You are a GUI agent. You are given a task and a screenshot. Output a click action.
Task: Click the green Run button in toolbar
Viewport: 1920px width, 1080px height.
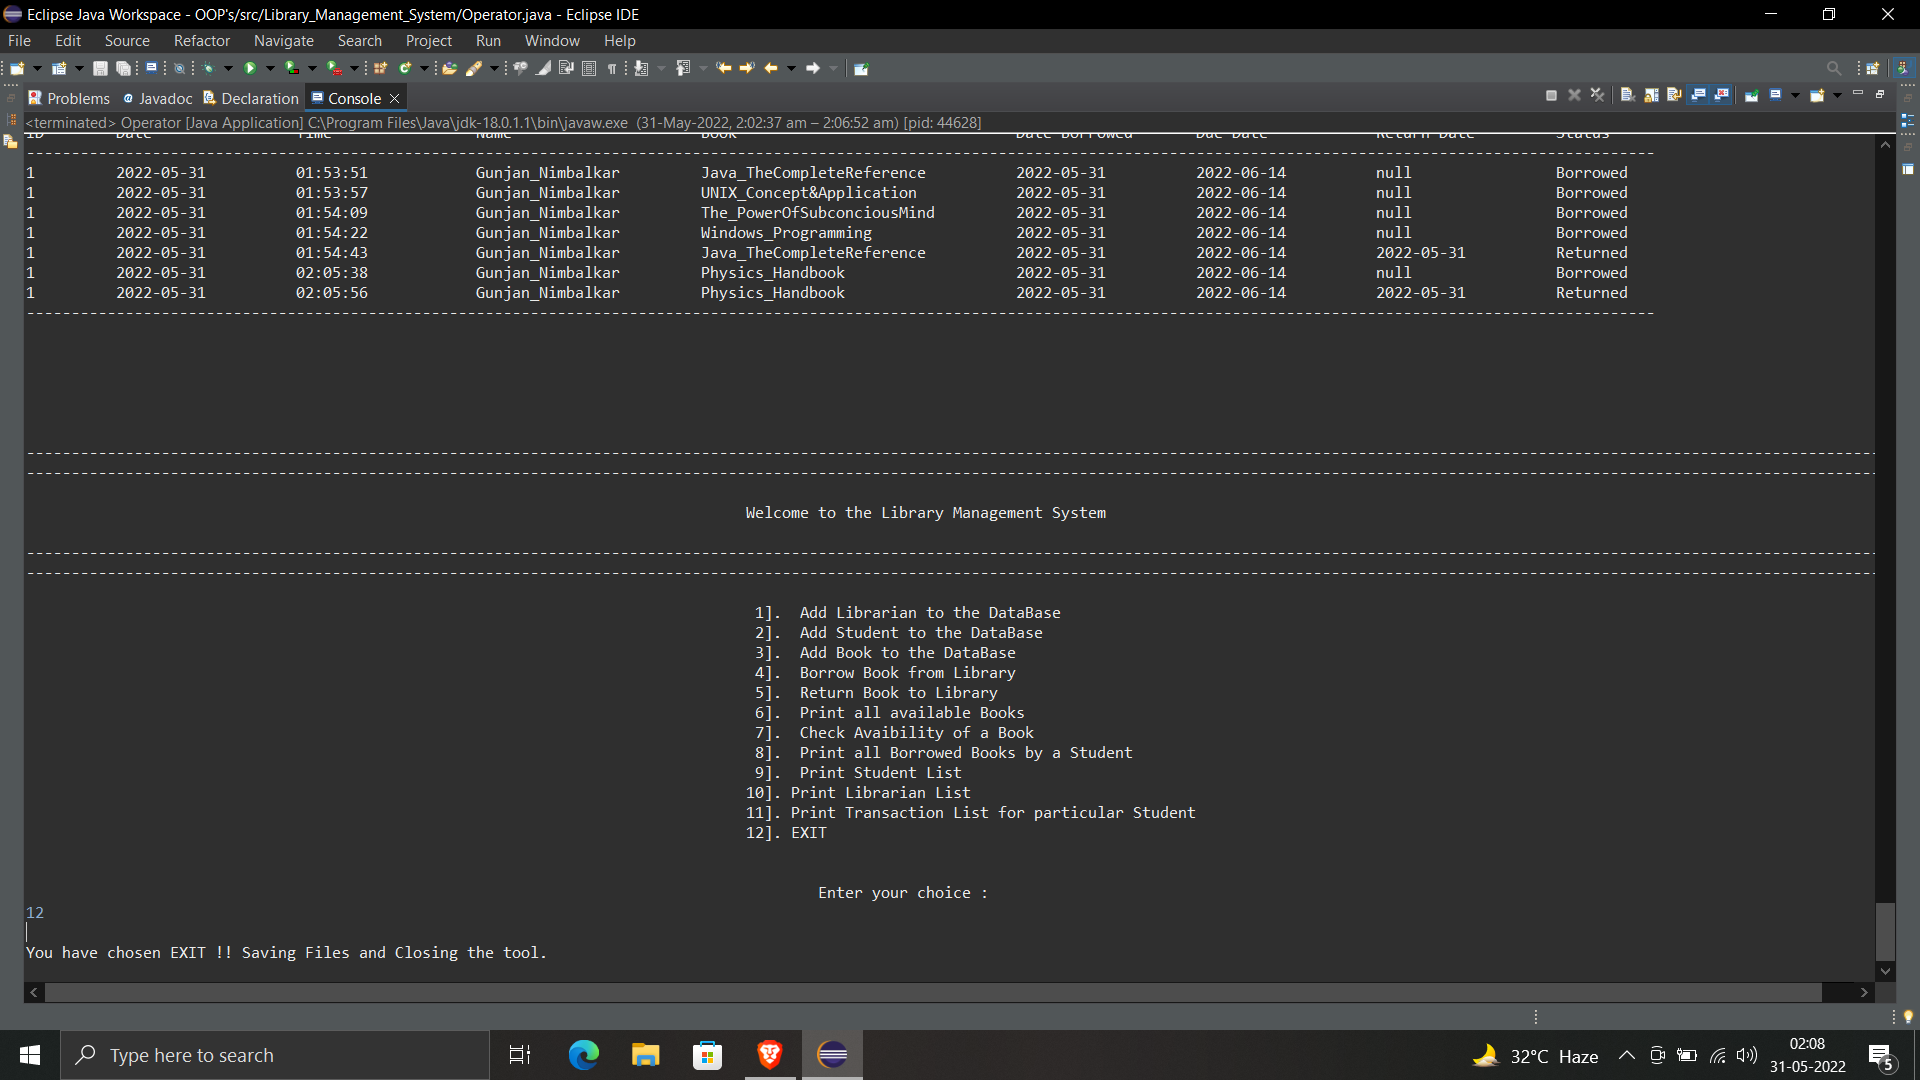(x=250, y=68)
